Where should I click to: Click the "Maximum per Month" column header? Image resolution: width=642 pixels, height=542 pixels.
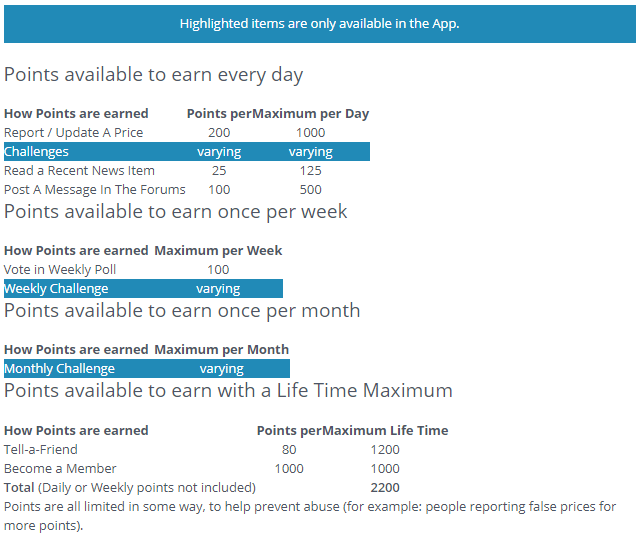pyautogui.click(x=221, y=350)
